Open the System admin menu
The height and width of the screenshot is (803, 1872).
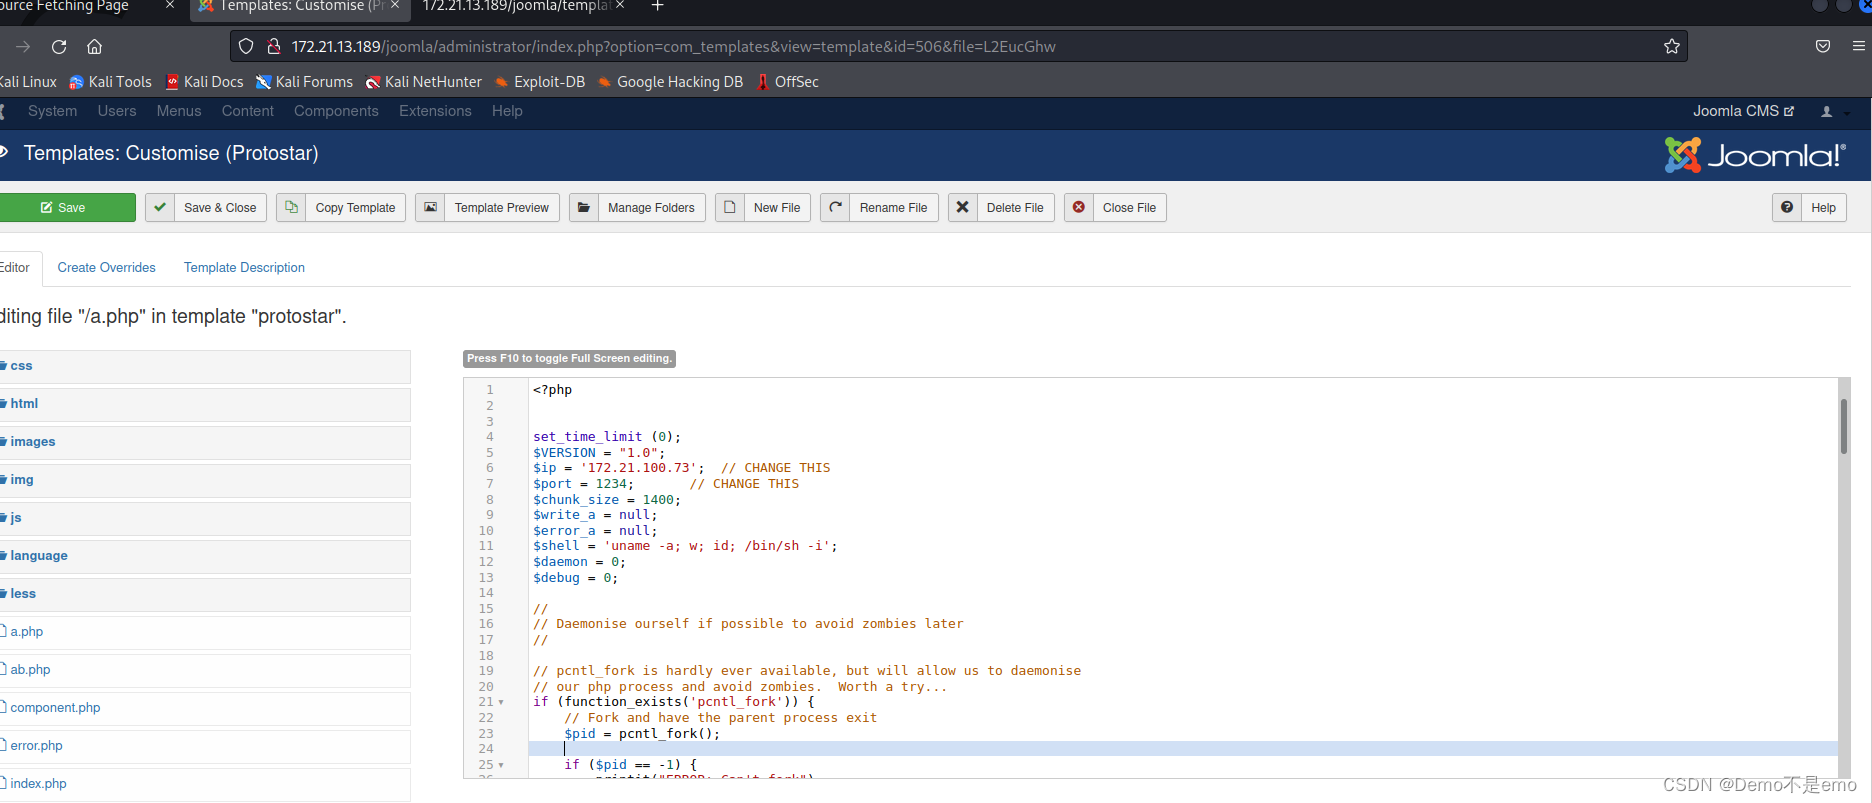click(52, 111)
